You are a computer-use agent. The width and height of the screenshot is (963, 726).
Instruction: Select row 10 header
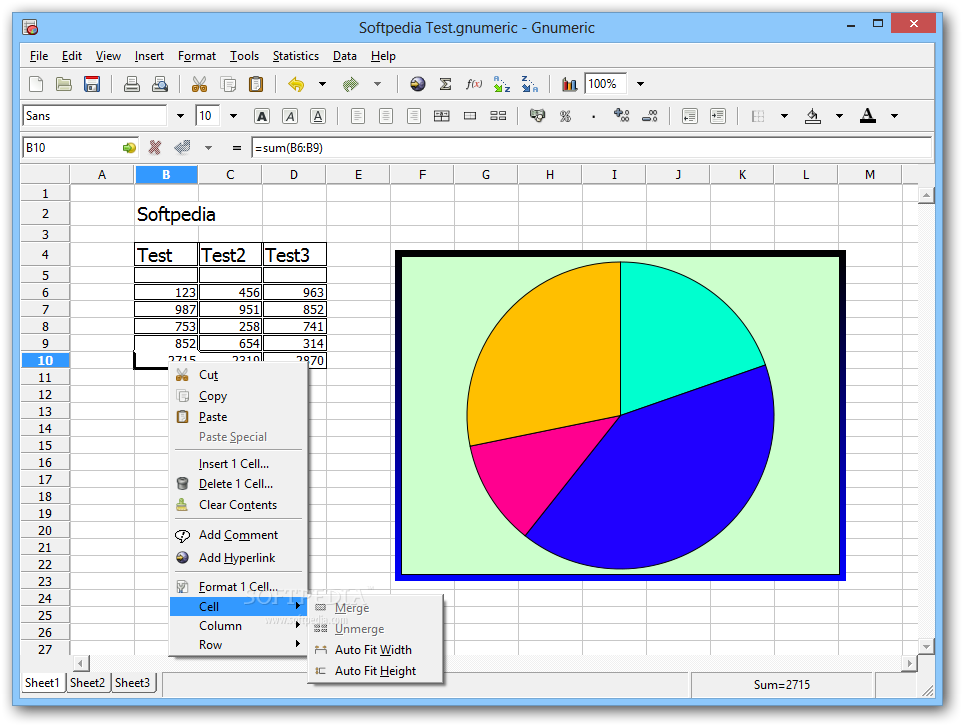tap(45, 361)
